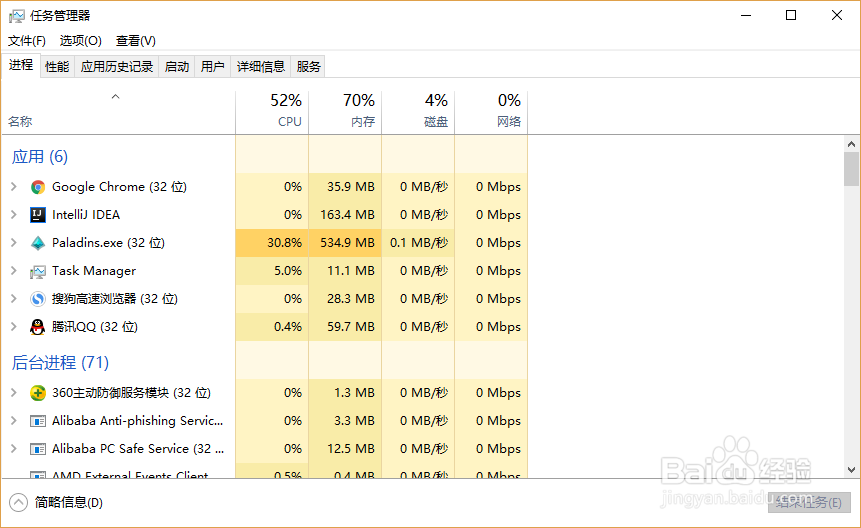
Task: Click the 59.7 MB memory value for QQ
Action: tap(351, 327)
